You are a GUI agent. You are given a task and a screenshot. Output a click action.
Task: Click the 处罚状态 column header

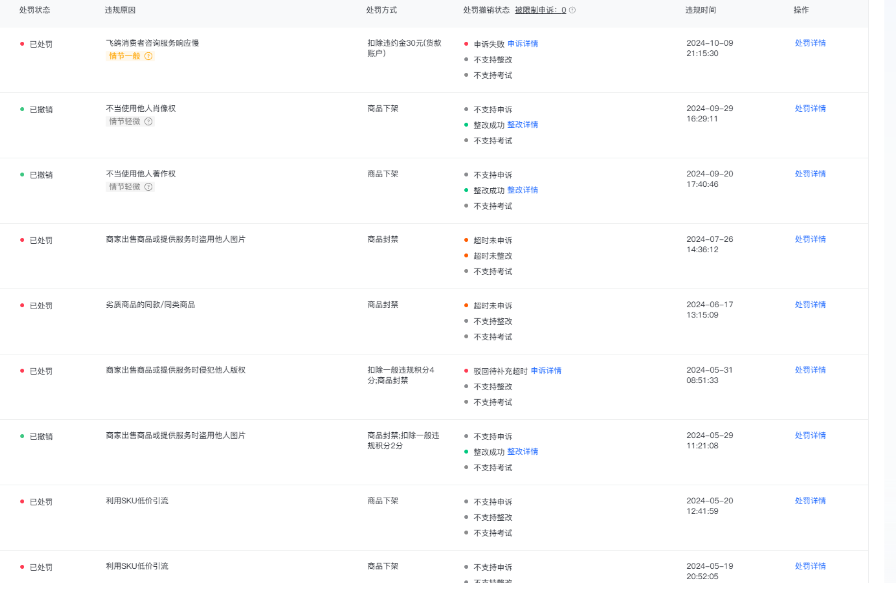(x=35, y=10)
